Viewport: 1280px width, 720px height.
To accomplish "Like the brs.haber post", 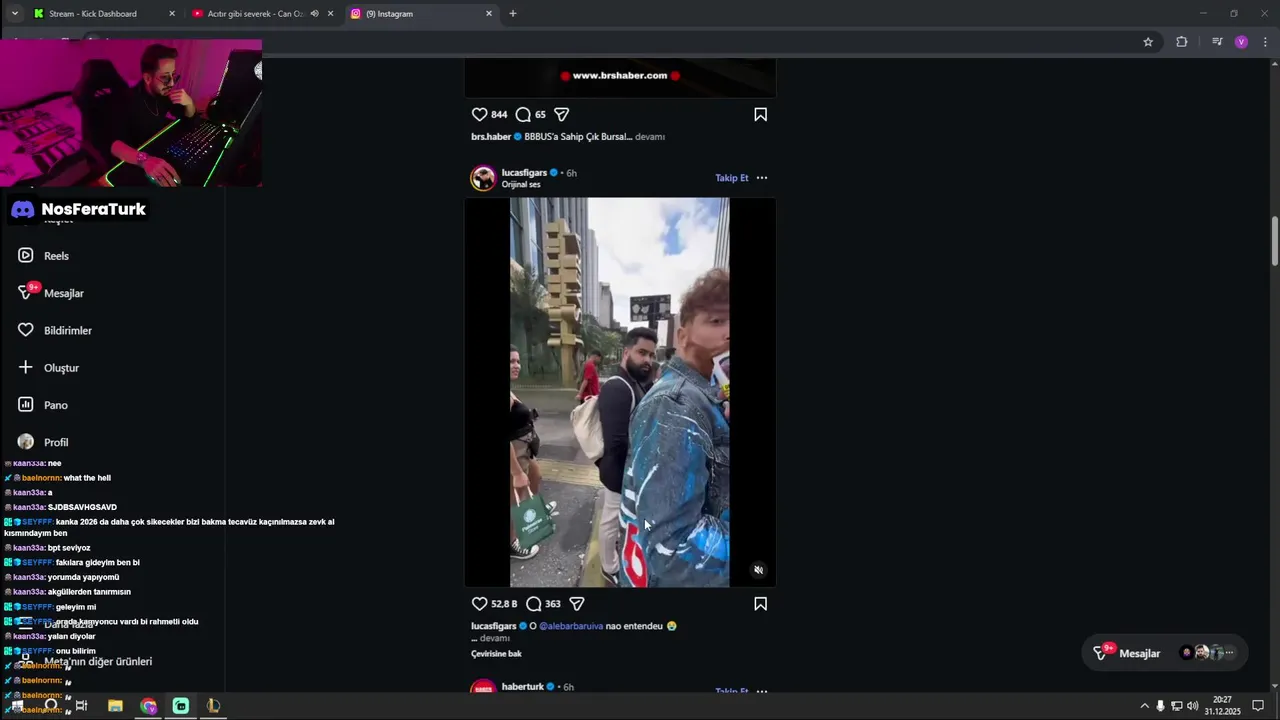I will (x=479, y=114).
